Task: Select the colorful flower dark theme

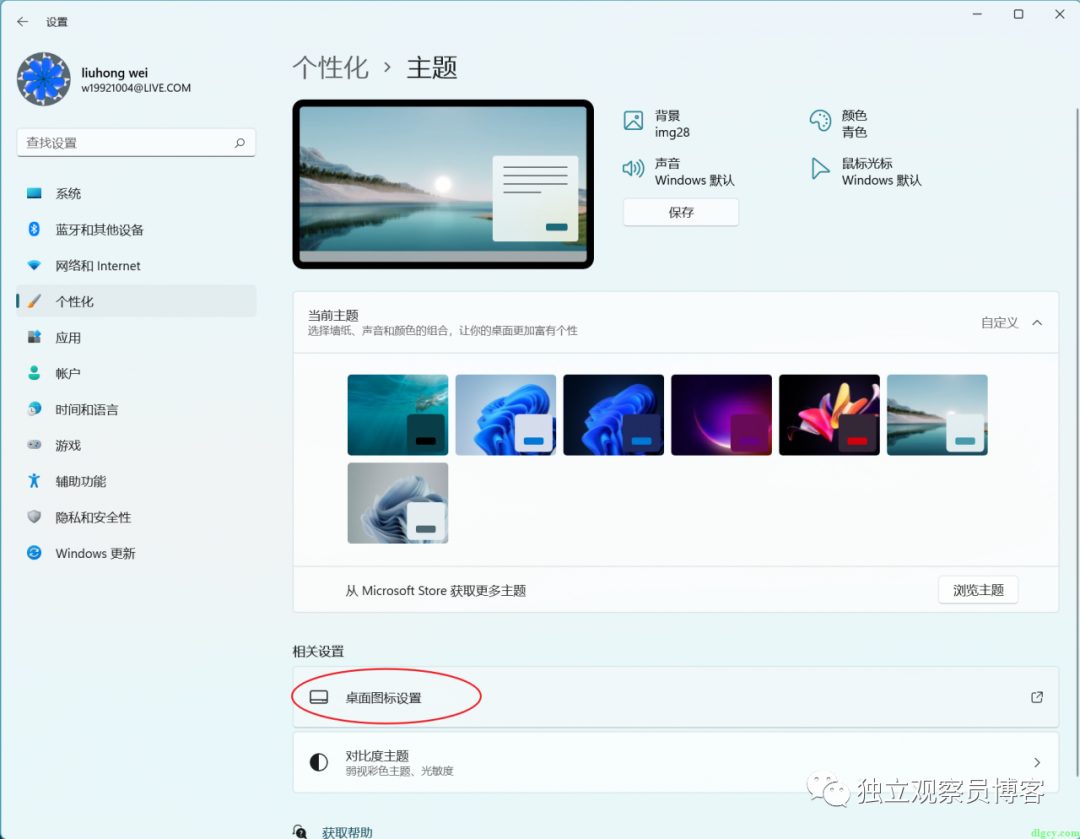Action: coord(829,415)
